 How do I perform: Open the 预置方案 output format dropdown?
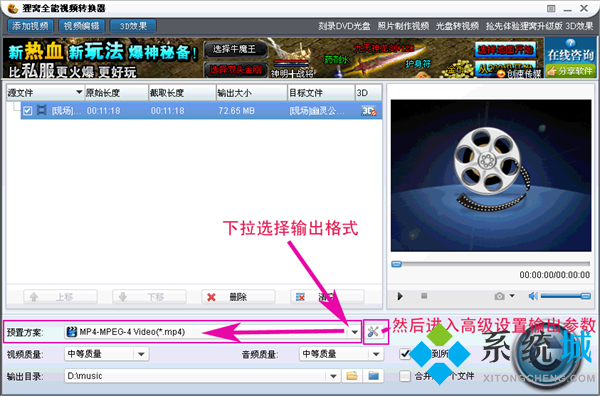coord(354,332)
